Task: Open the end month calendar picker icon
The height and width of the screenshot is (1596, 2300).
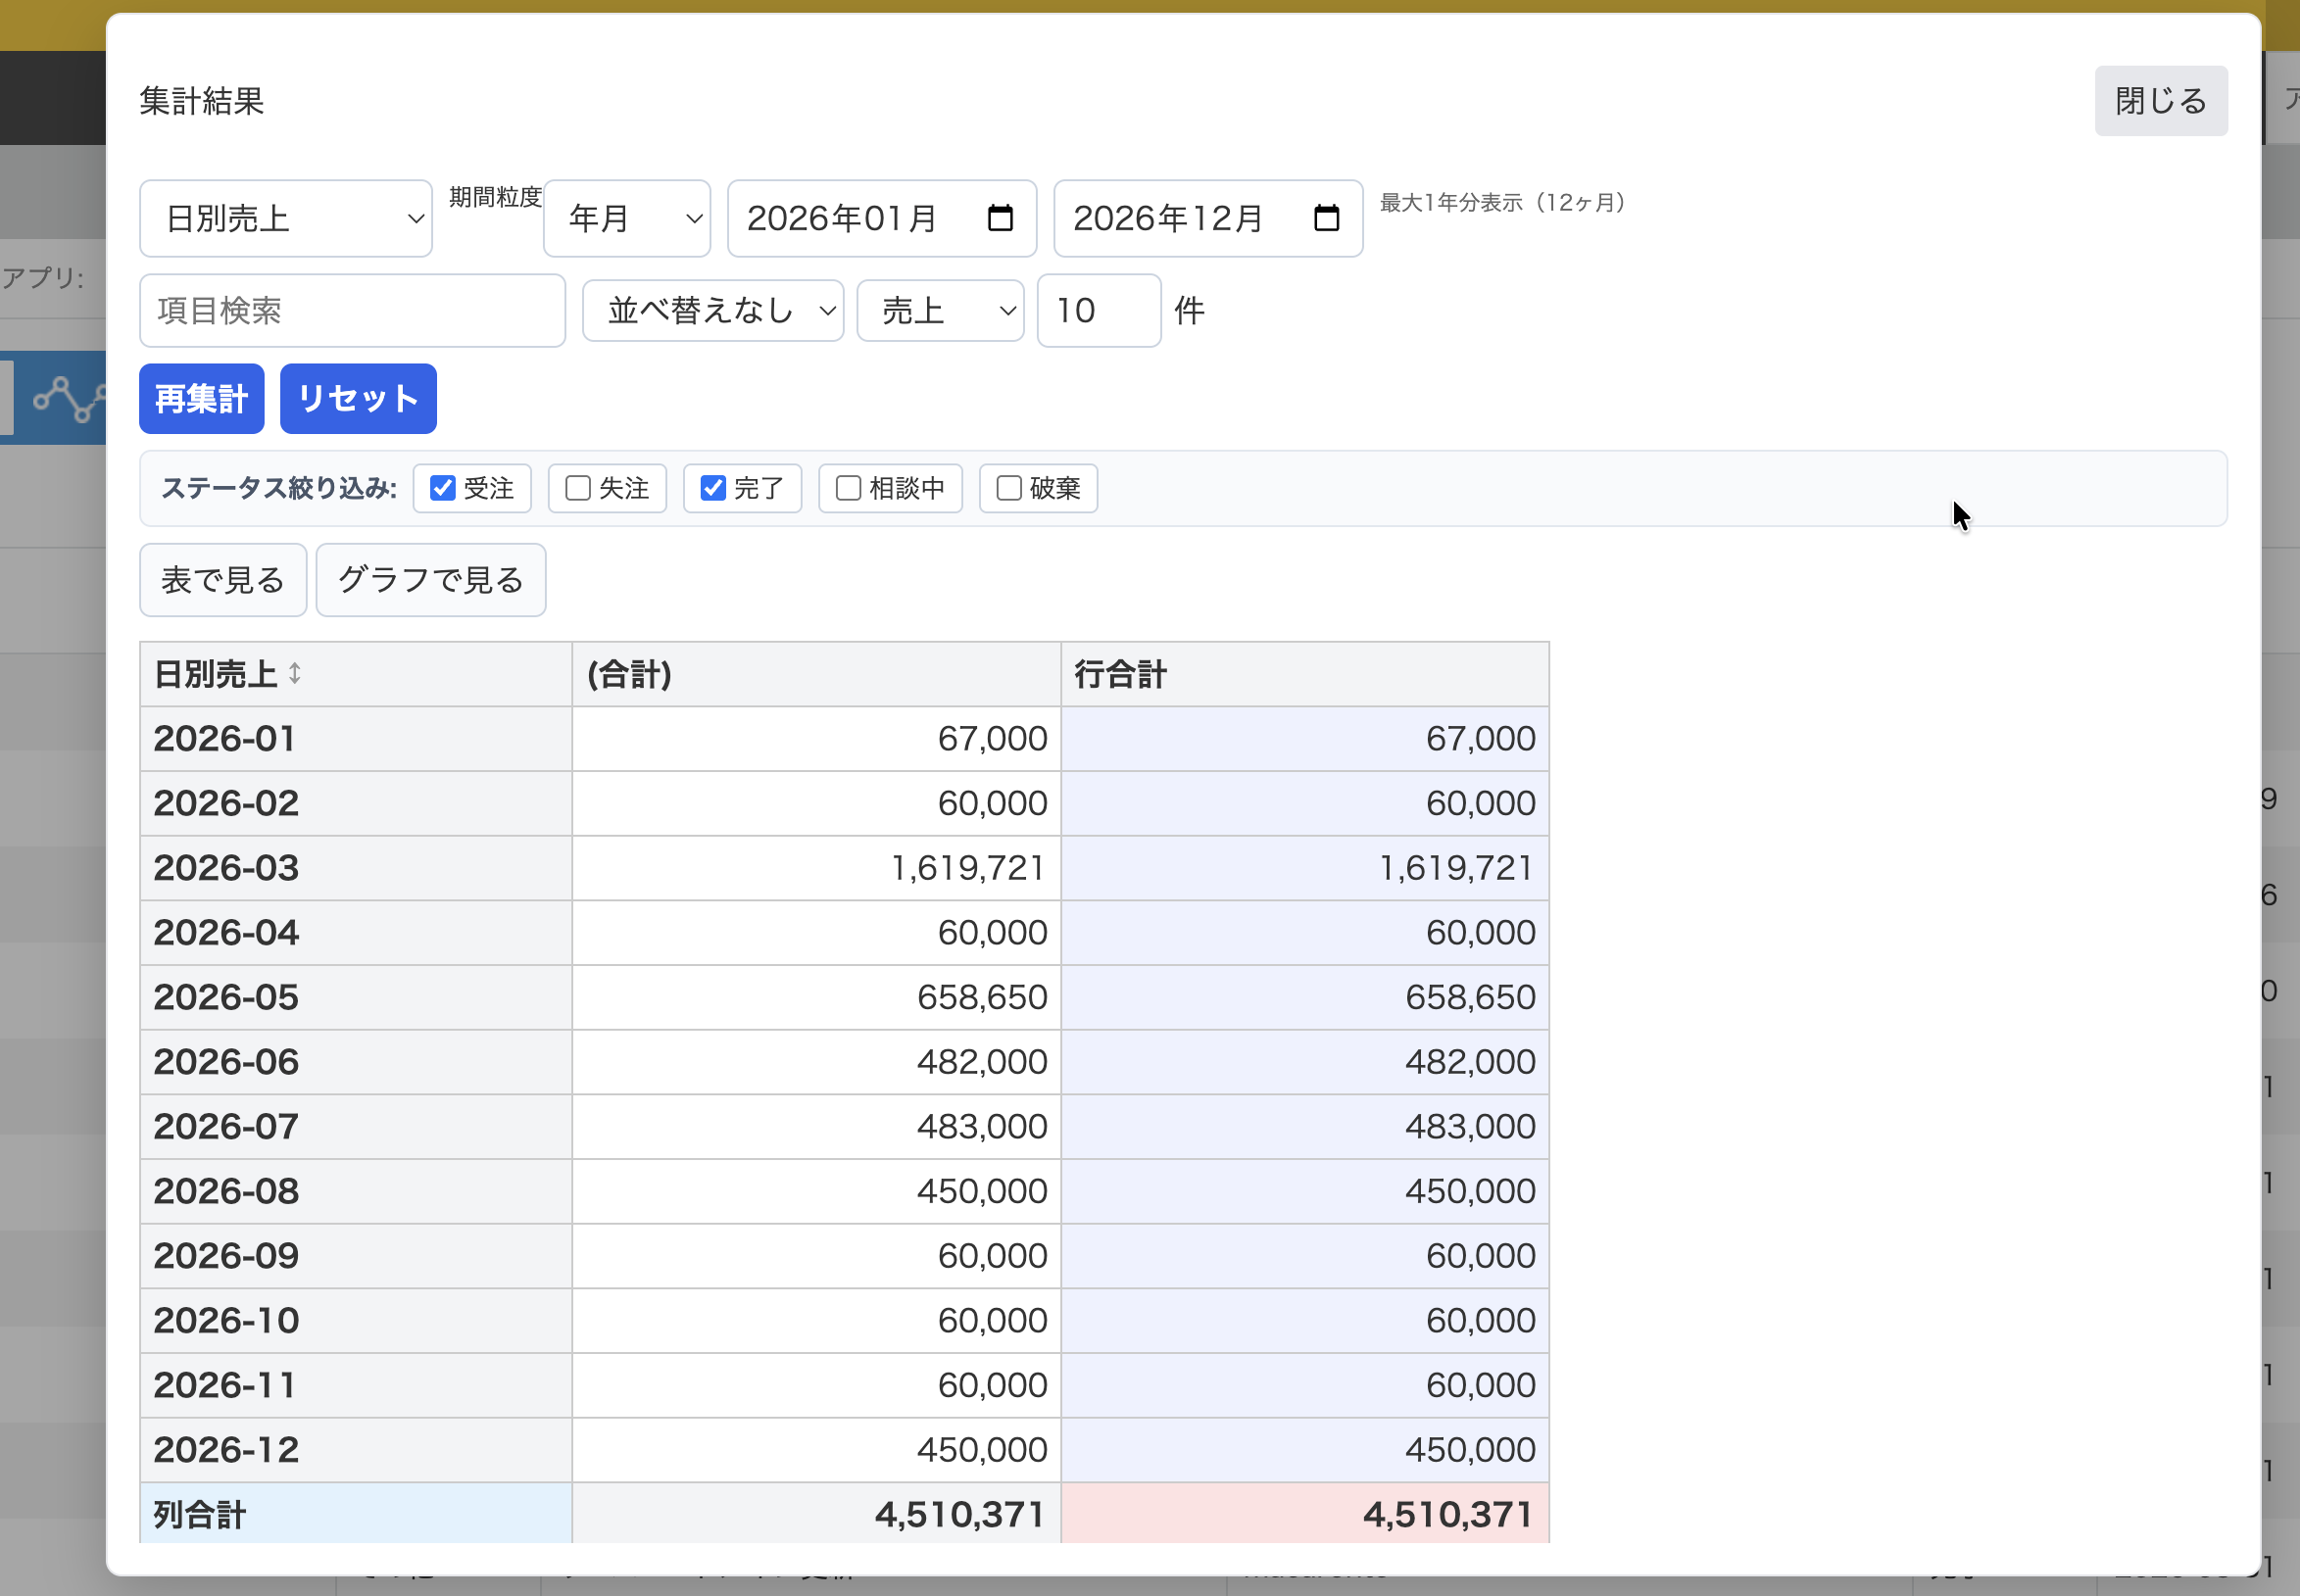Action: (x=1326, y=218)
